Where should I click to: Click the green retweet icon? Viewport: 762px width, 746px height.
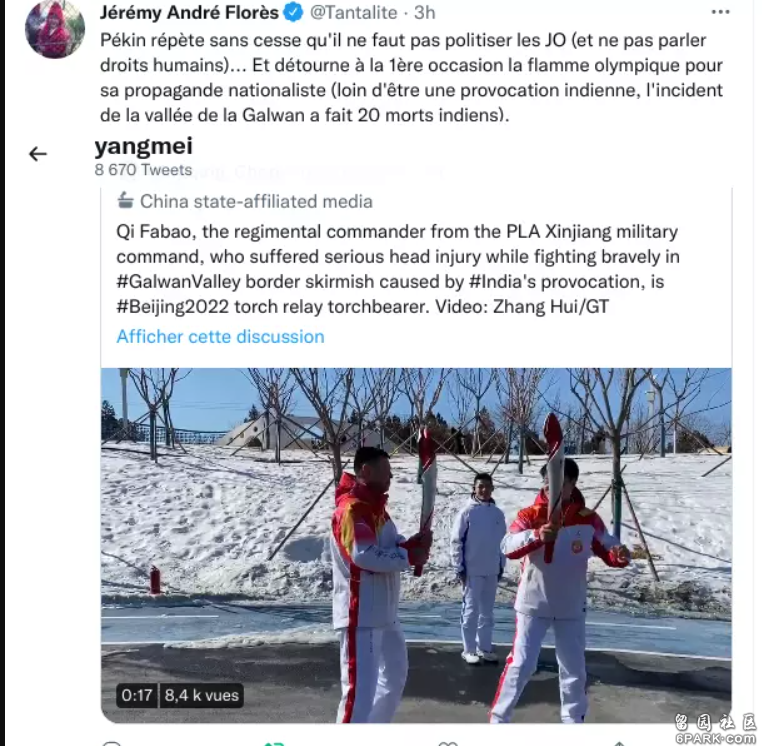pyautogui.click(x=274, y=743)
